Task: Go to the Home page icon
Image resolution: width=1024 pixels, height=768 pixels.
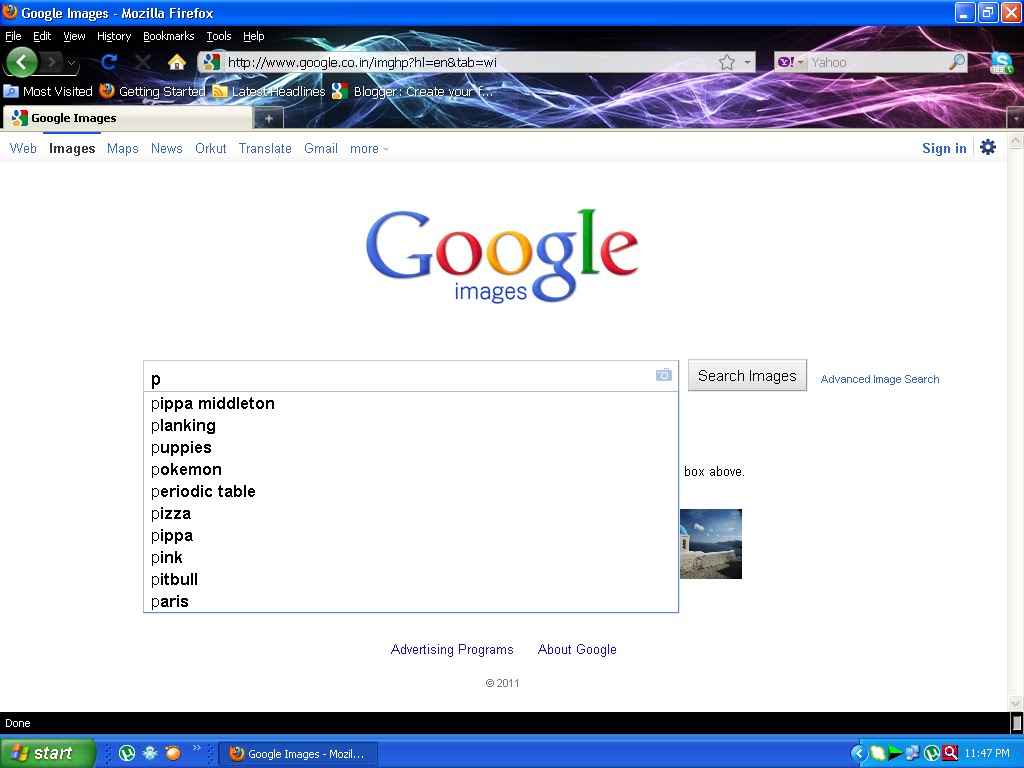Action: coord(176,62)
